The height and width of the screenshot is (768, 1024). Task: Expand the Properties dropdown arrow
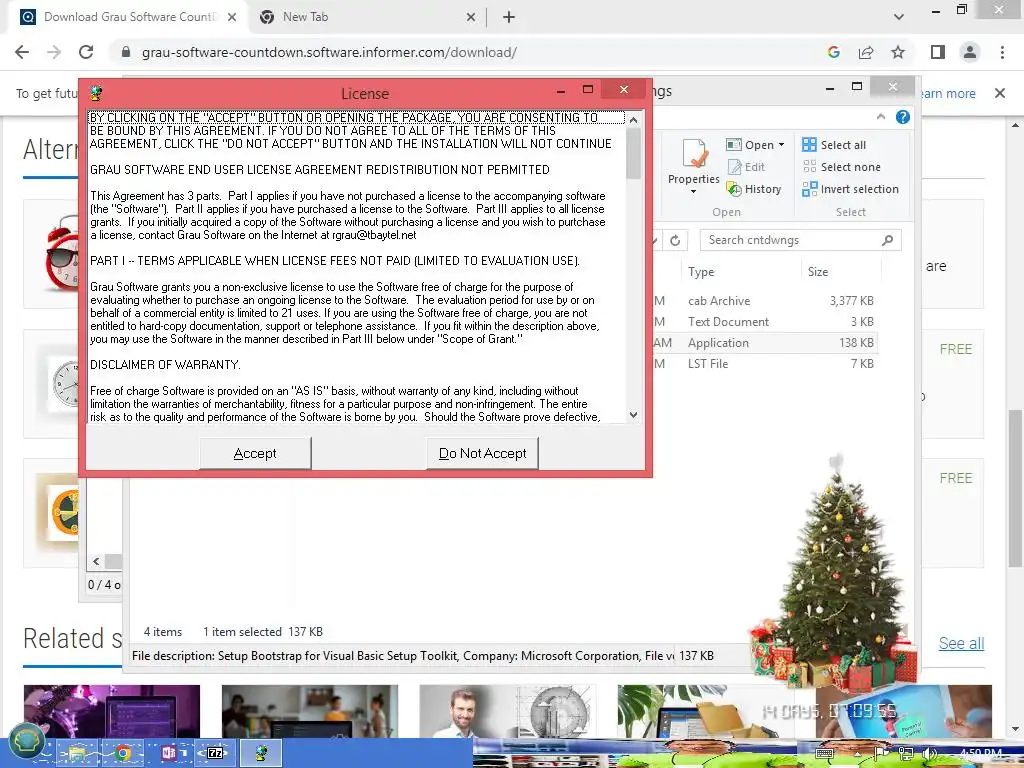(694, 191)
